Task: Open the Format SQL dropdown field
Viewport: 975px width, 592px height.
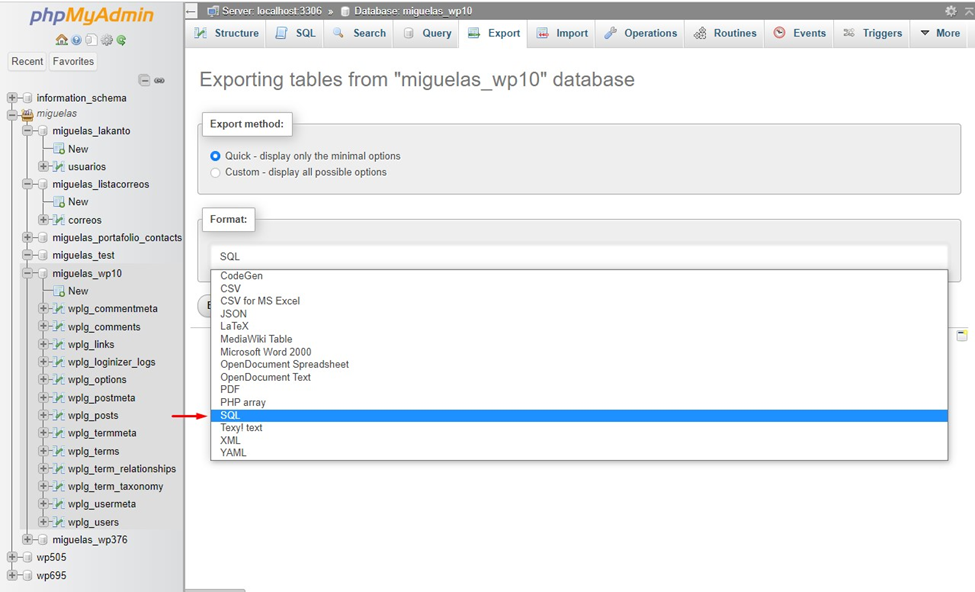Action: 579,256
